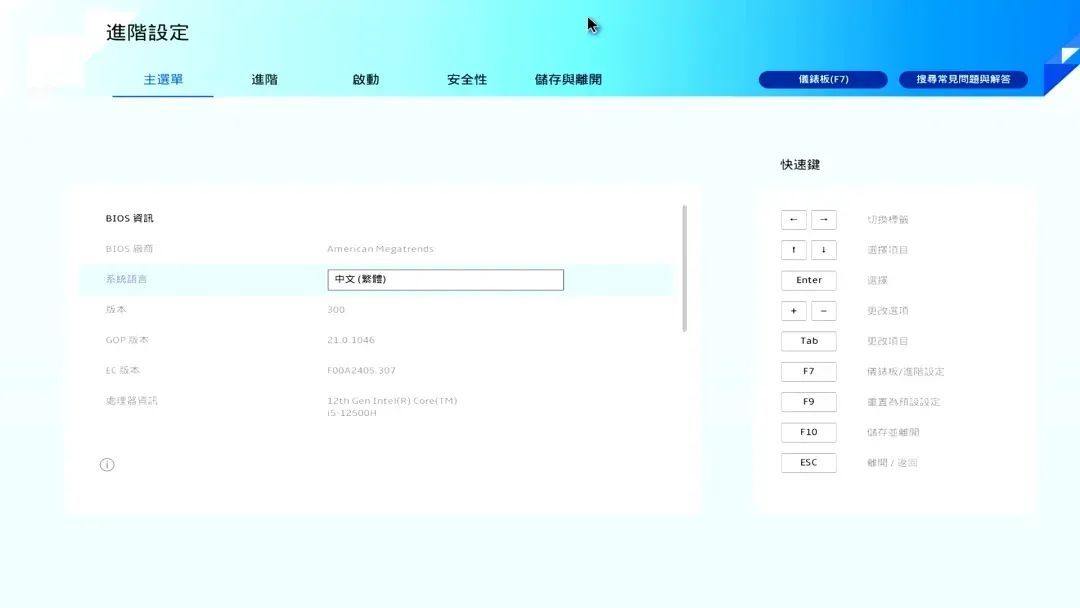Click the info icon below BIOS 資訊 panel
The height and width of the screenshot is (608, 1080).
107,464
